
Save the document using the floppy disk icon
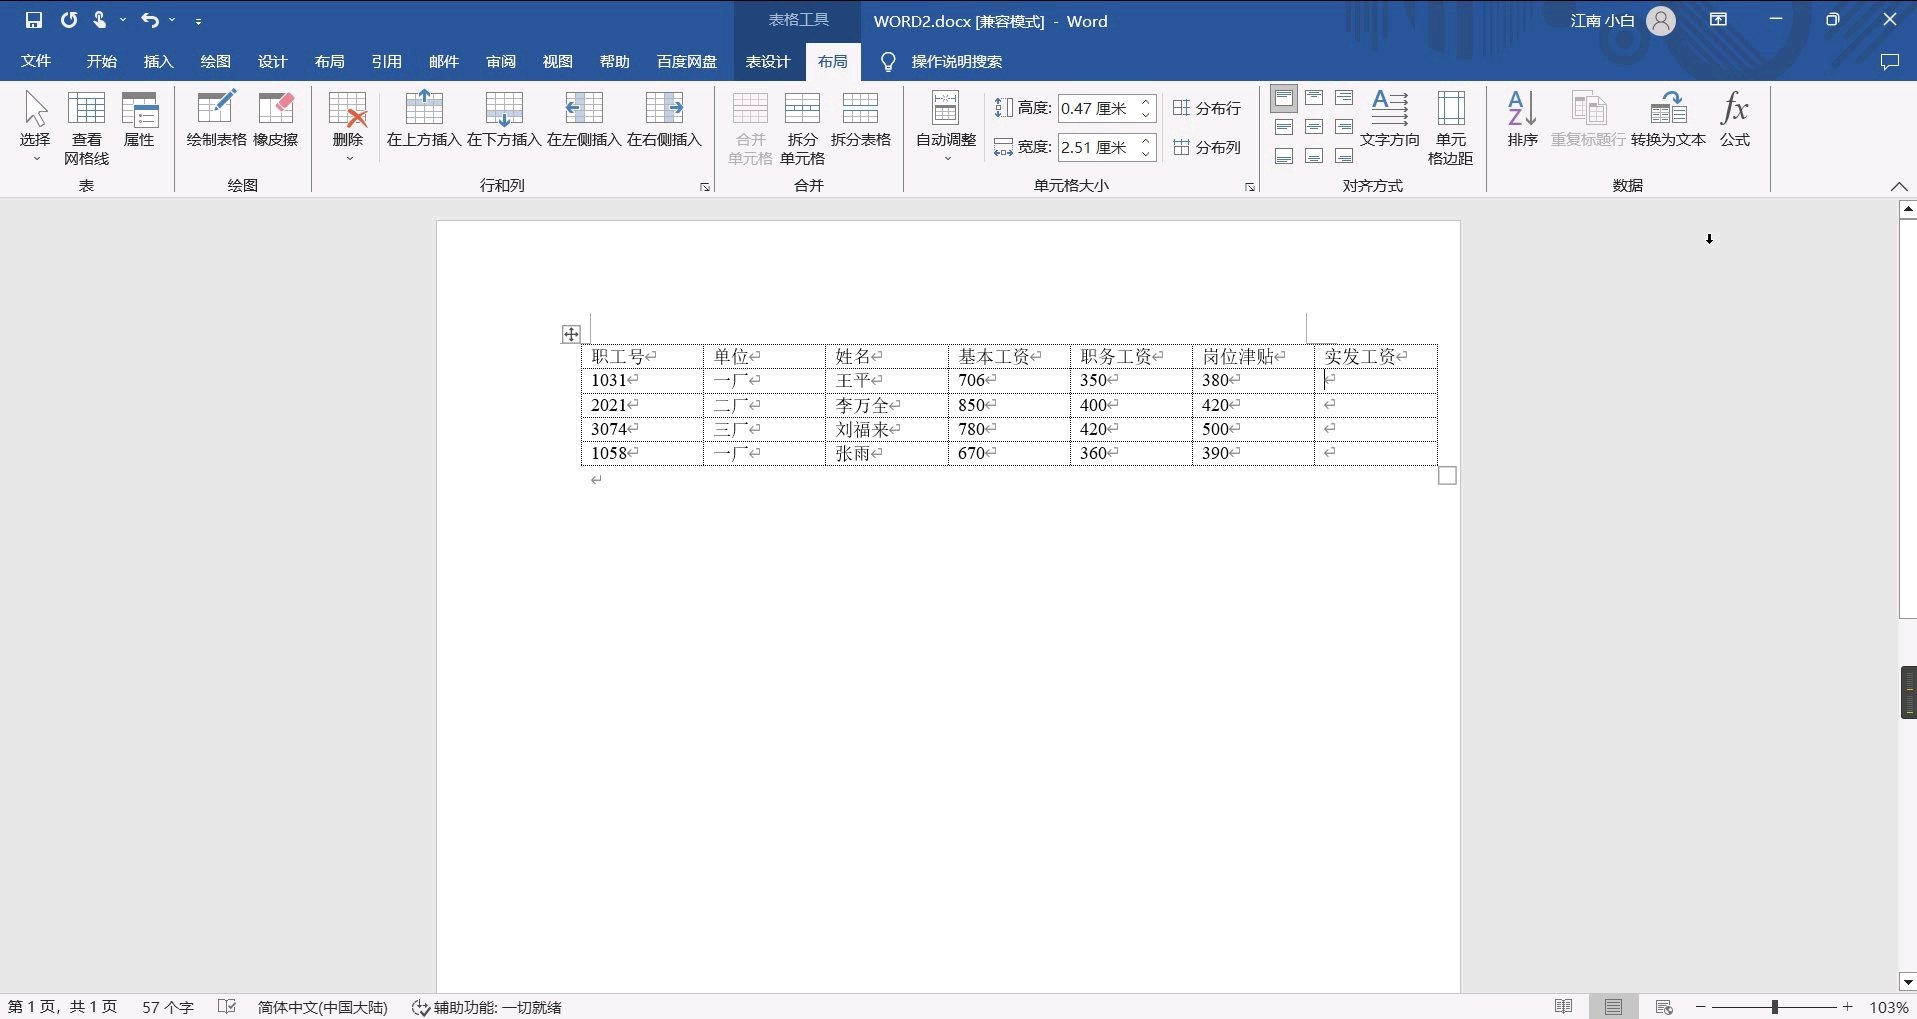coord(34,20)
